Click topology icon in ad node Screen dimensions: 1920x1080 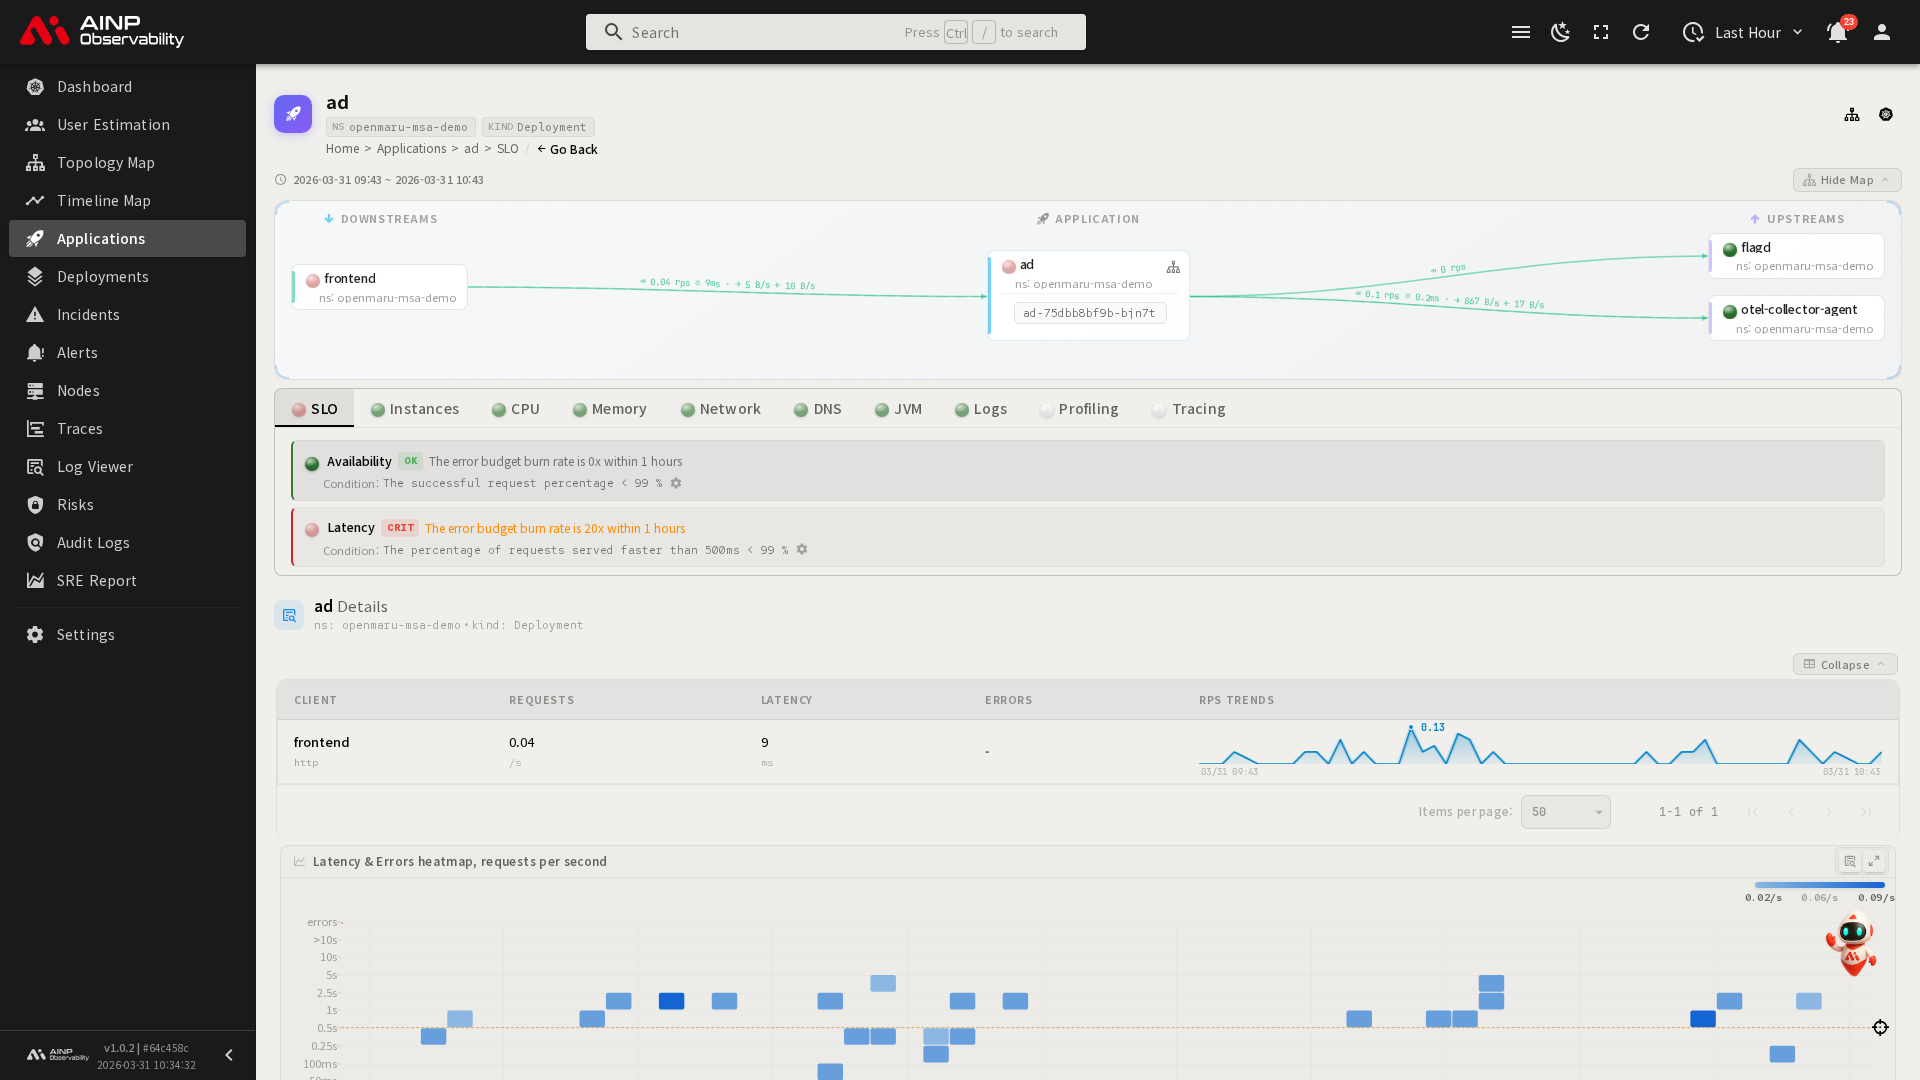(1173, 267)
